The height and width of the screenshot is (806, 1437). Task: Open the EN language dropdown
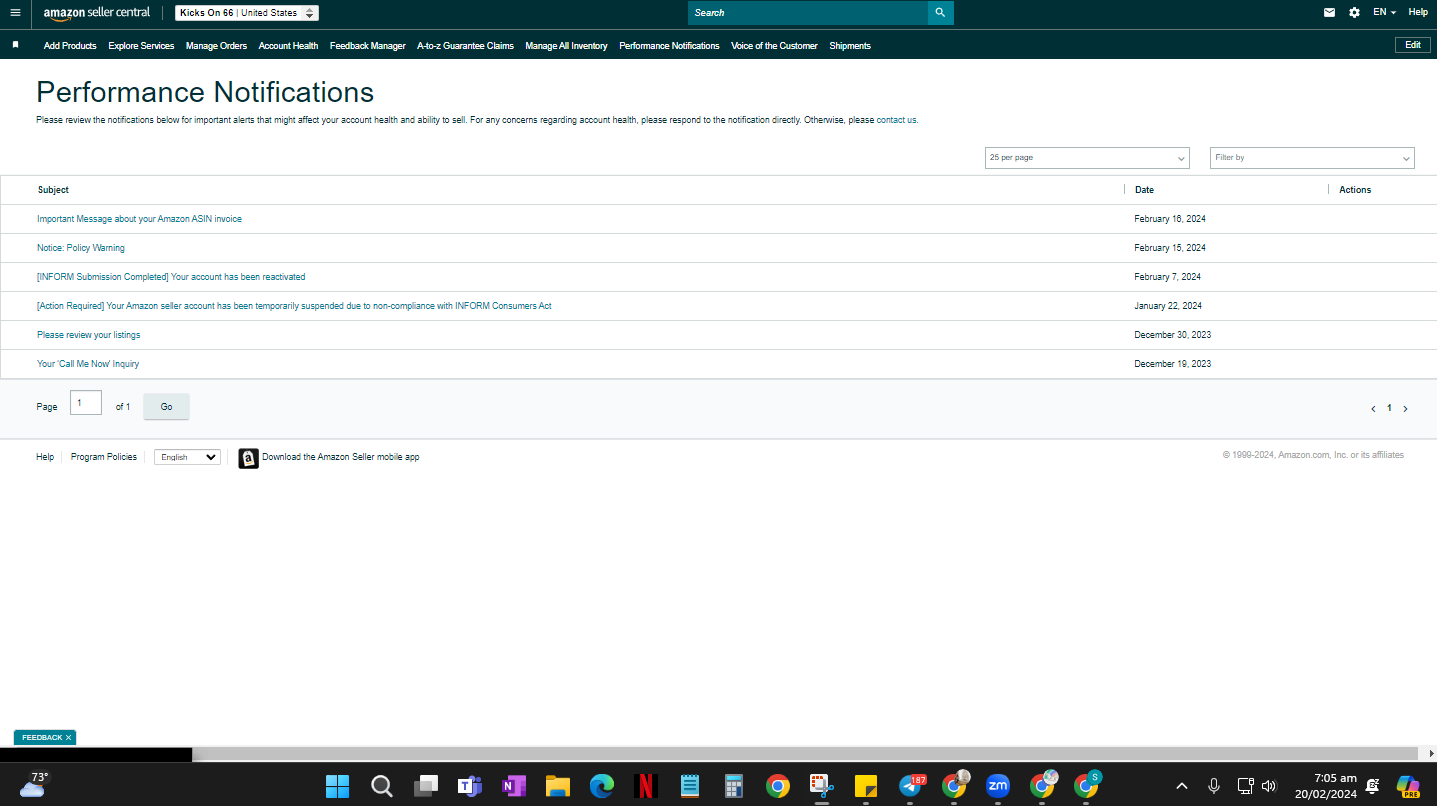1385,13
